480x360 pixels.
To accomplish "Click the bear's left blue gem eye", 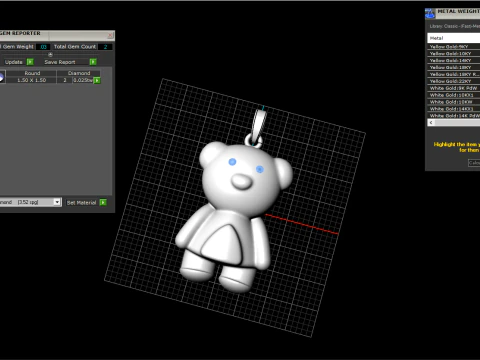I will pyautogui.click(x=232, y=162).
